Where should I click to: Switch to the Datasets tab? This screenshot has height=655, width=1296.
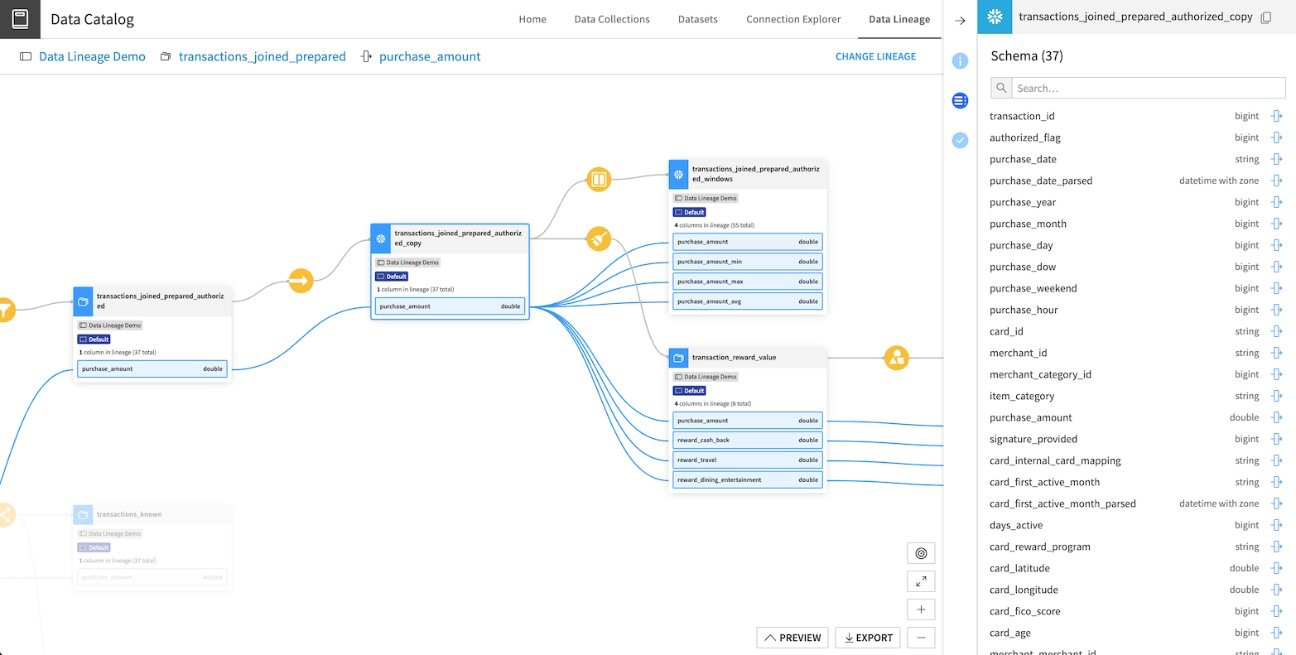tap(697, 19)
